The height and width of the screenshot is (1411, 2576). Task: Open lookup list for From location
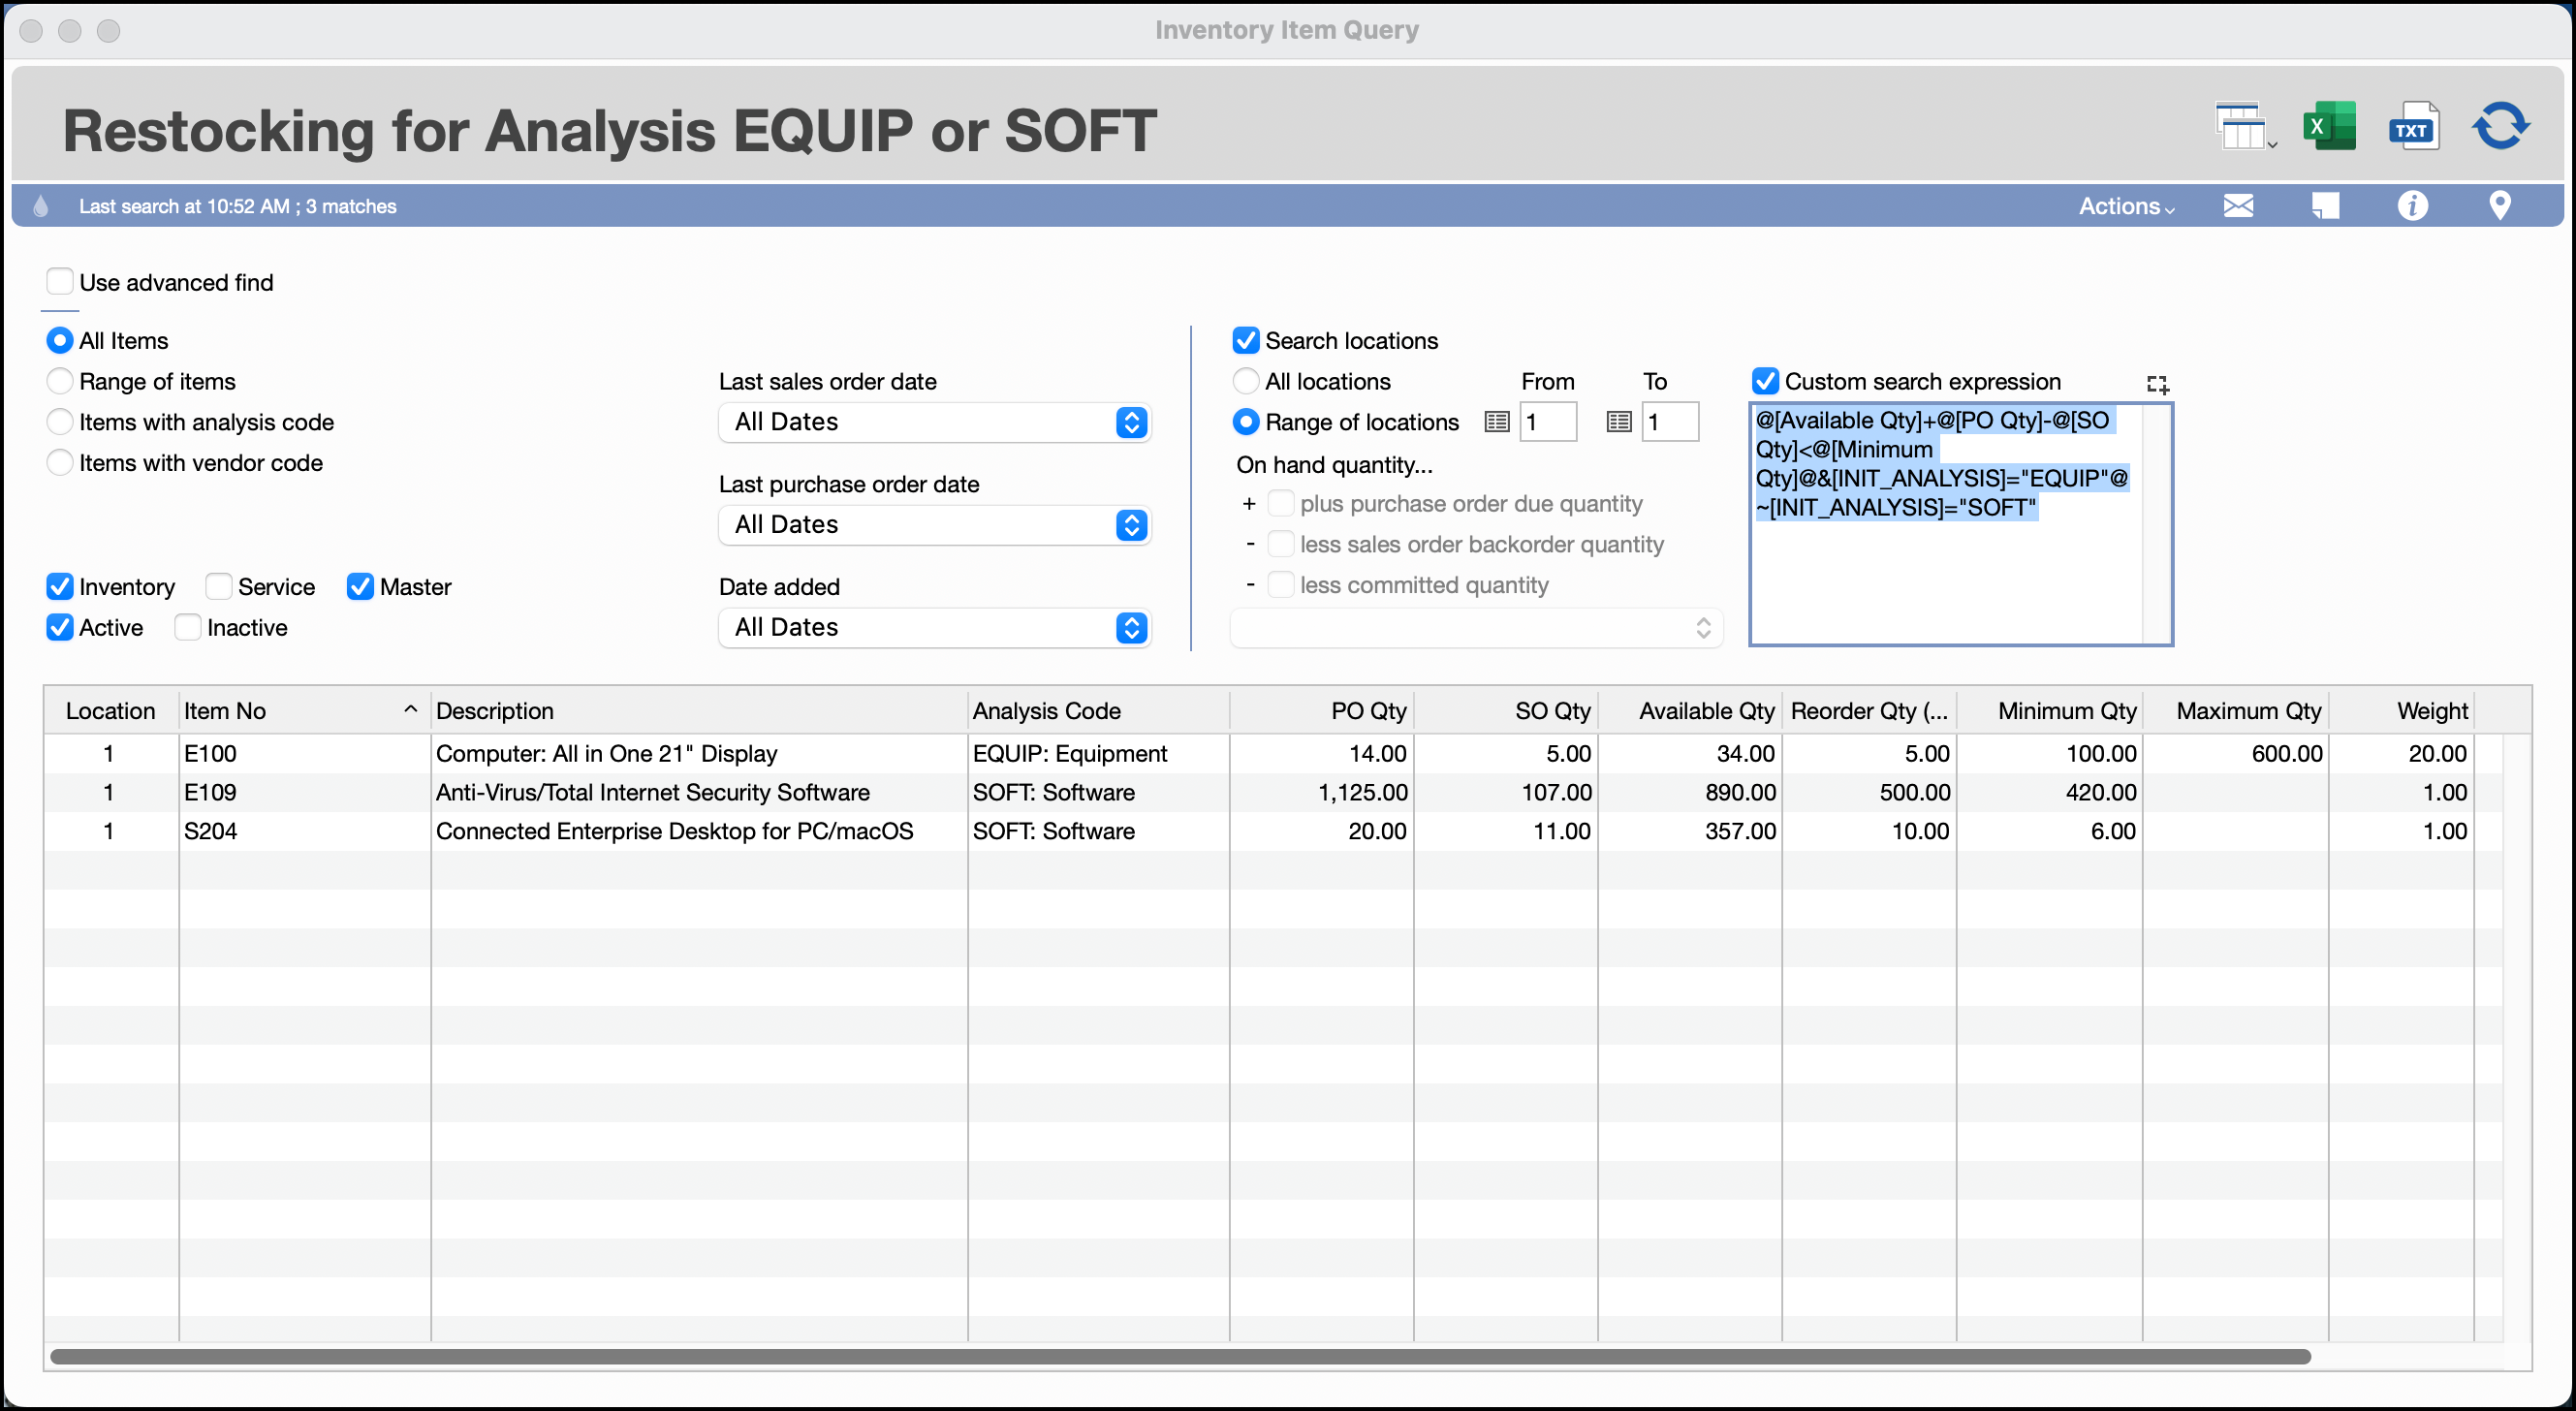click(1496, 422)
